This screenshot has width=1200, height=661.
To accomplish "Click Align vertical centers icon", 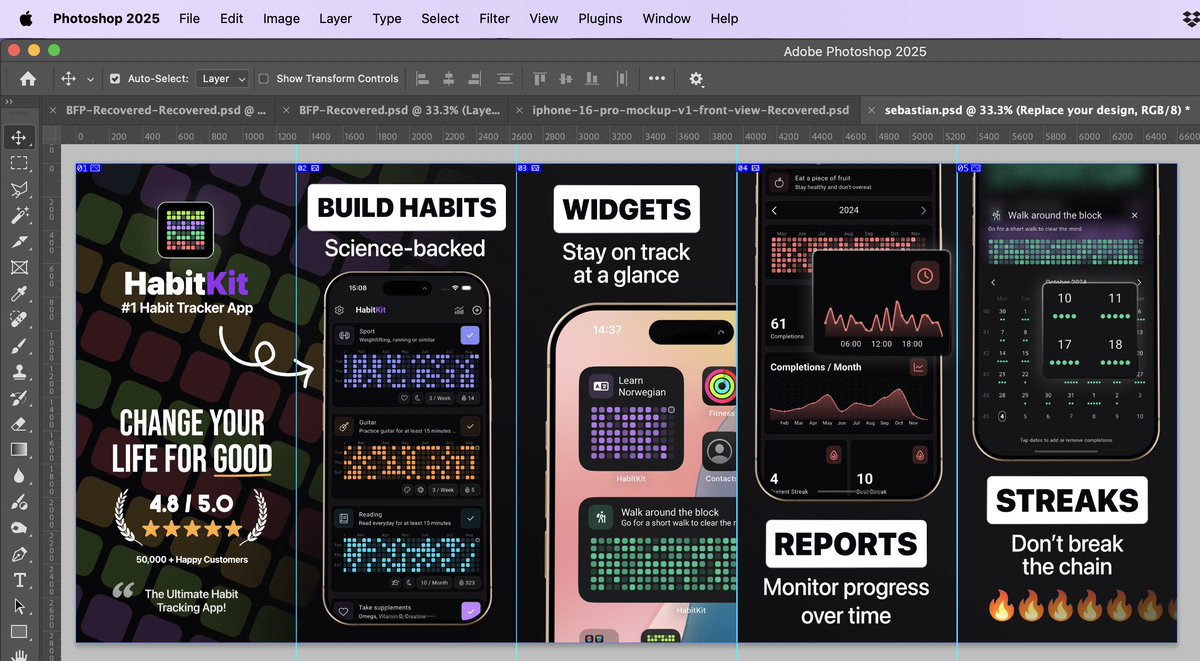I will pos(567,78).
